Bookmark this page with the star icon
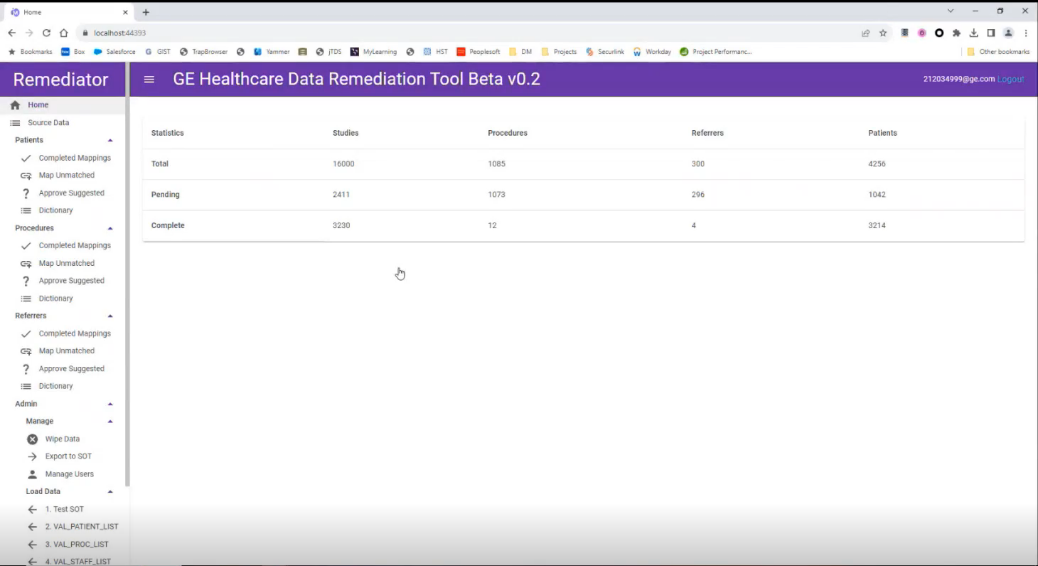The width and height of the screenshot is (1038, 566). 882,33
